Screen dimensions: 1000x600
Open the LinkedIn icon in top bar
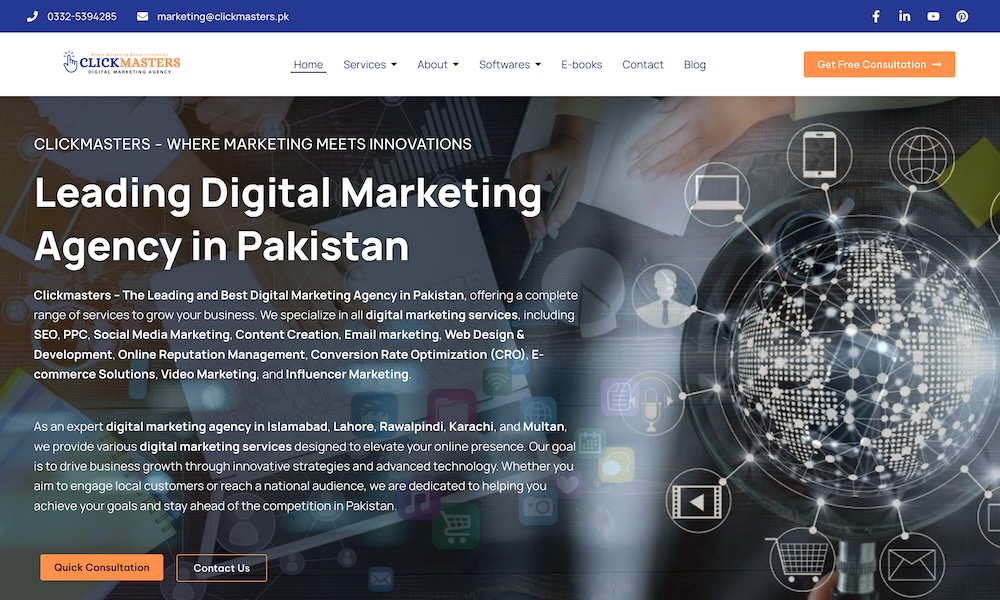pos(904,16)
